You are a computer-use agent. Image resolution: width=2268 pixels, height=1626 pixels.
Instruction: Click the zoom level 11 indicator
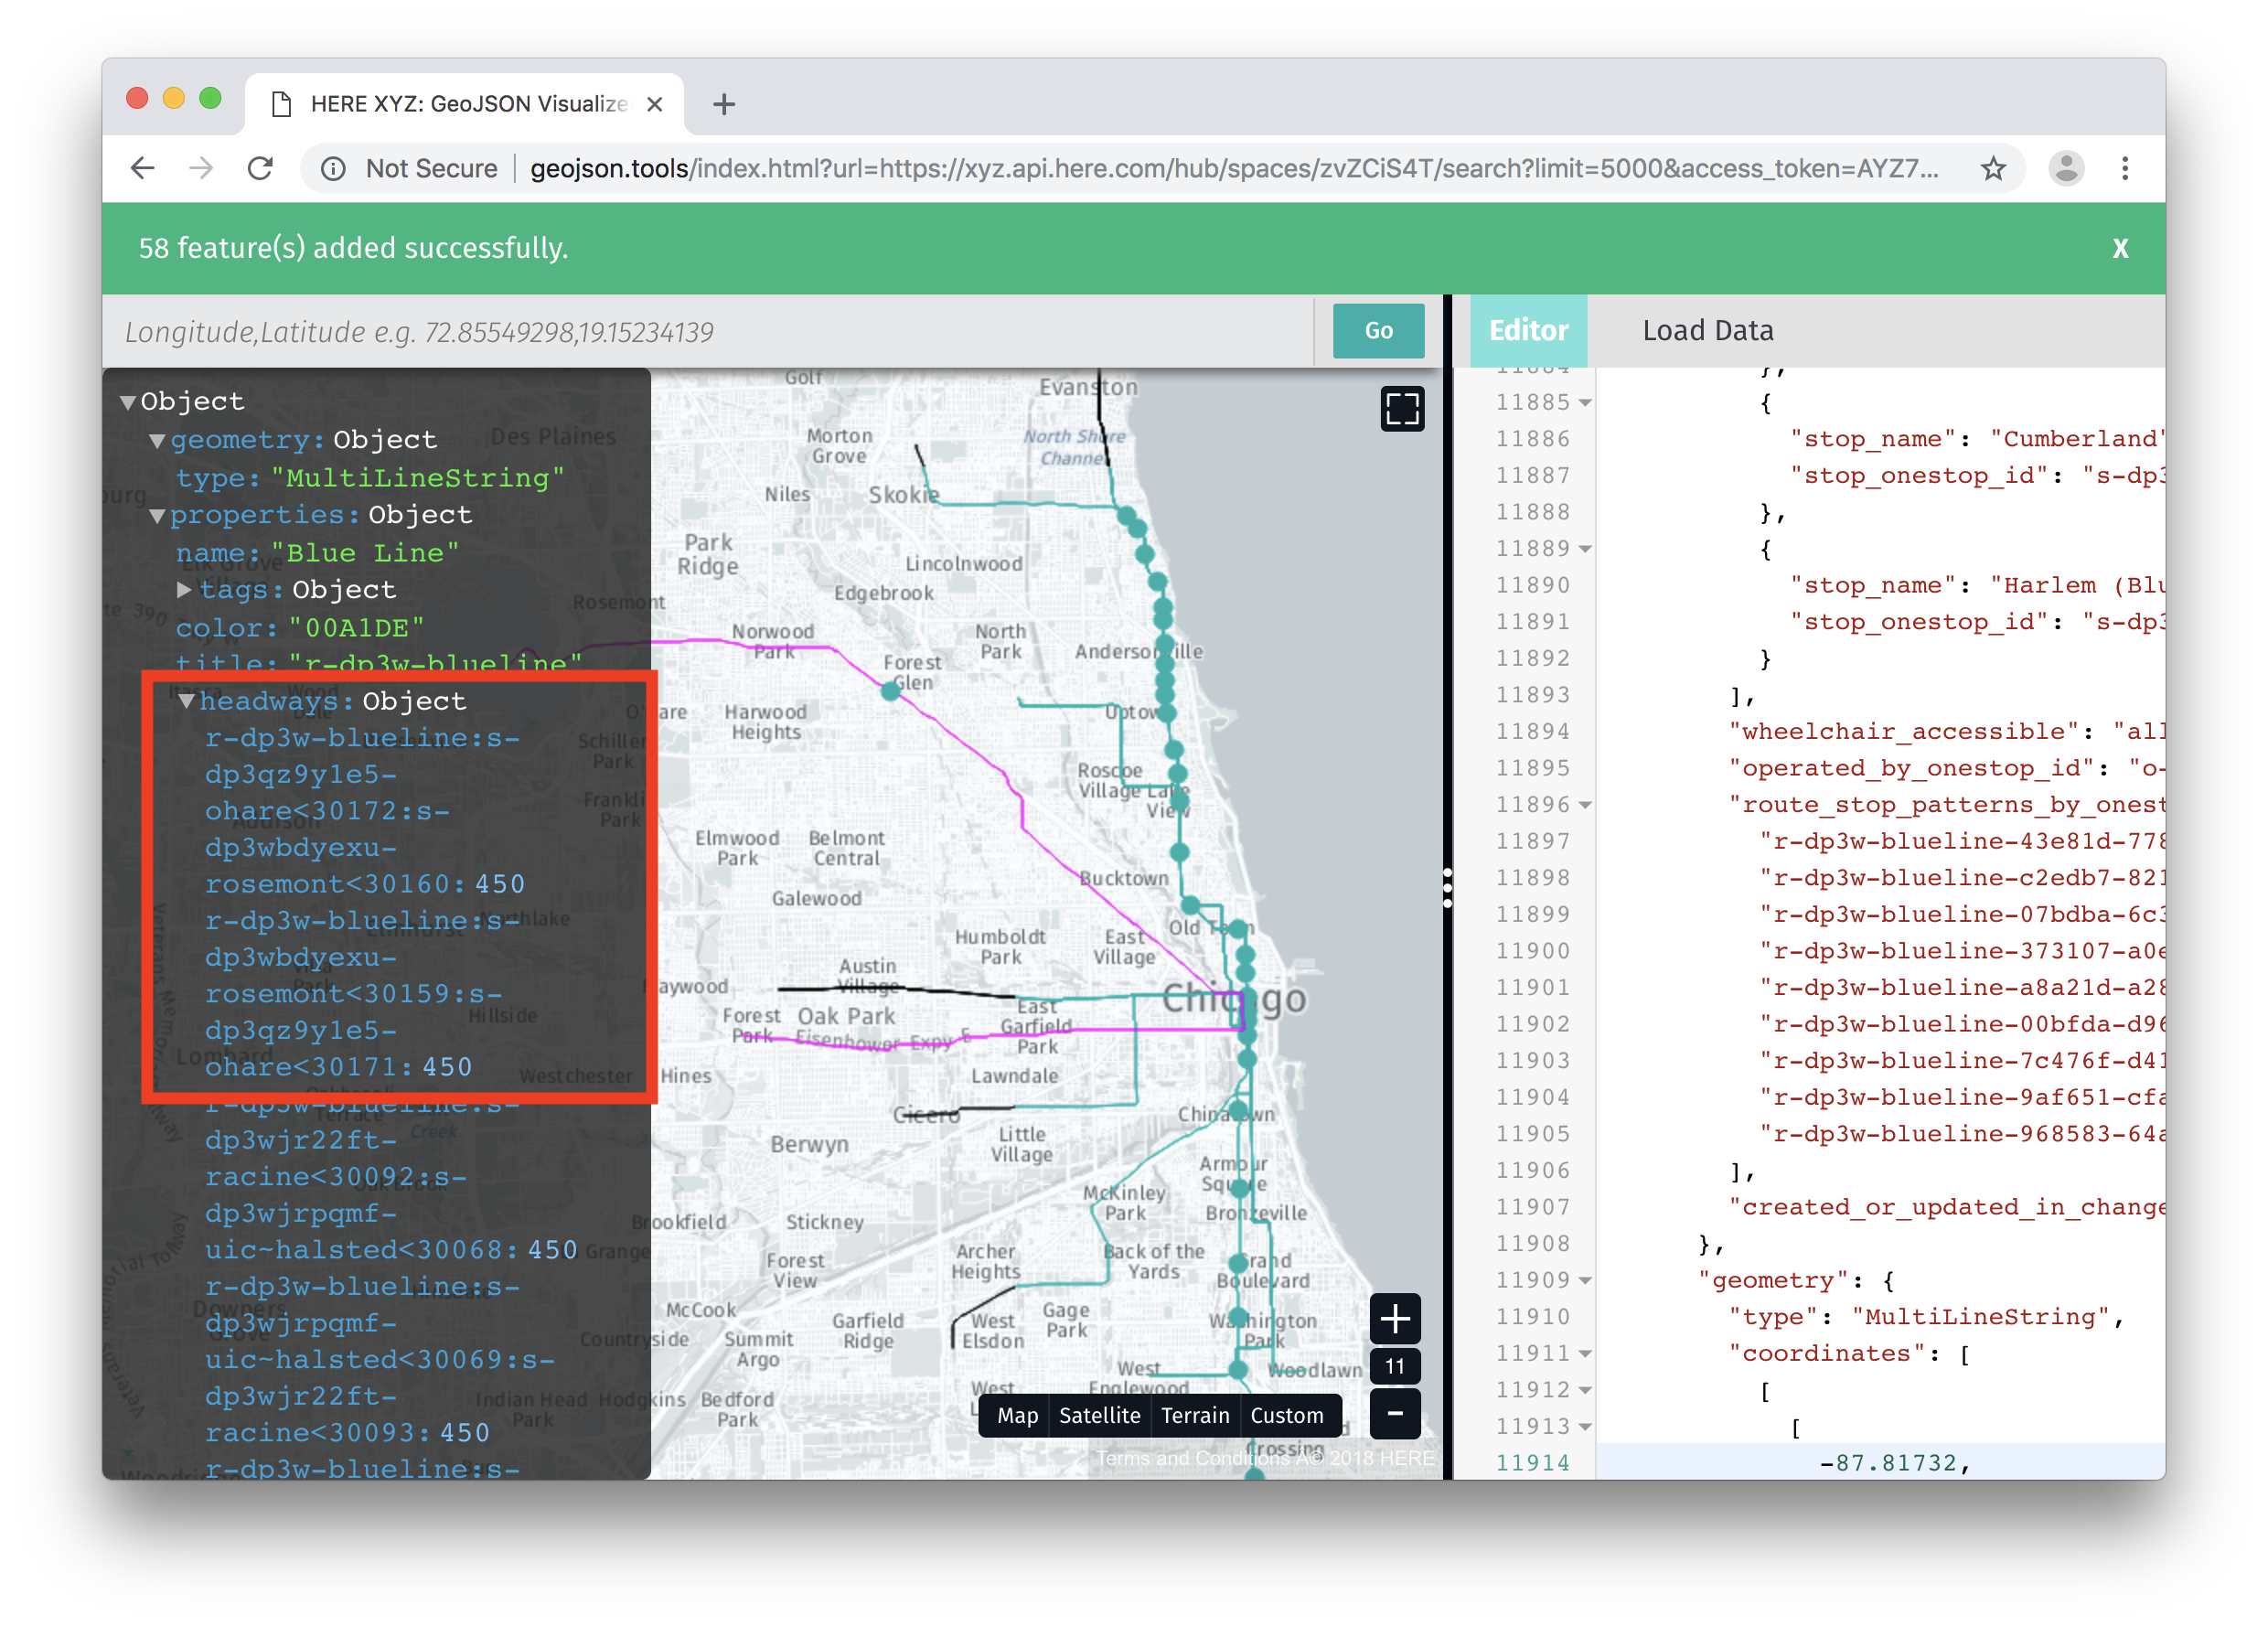click(x=1395, y=1366)
